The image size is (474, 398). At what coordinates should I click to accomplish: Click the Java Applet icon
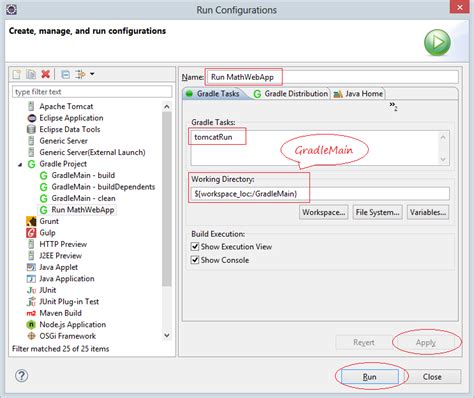(x=31, y=267)
